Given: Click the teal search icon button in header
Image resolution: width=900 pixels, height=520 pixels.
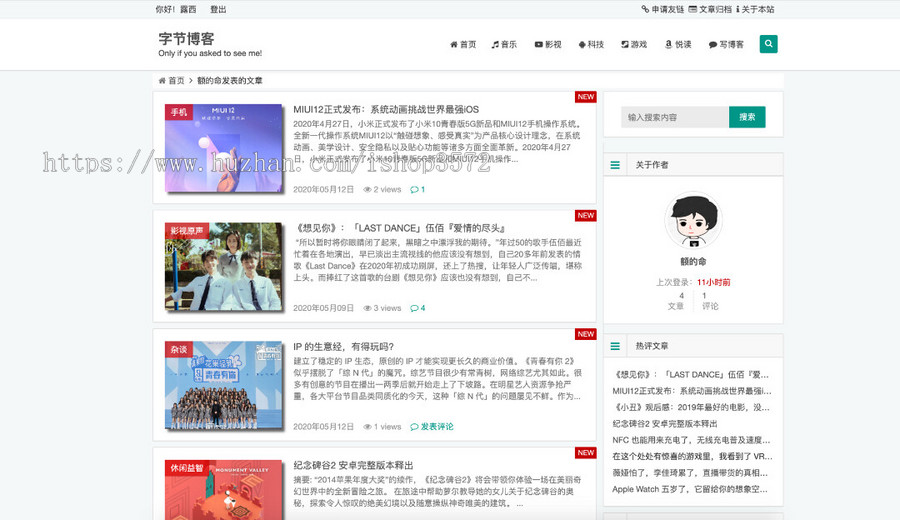Looking at the screenshot, I should coord(768,44).
